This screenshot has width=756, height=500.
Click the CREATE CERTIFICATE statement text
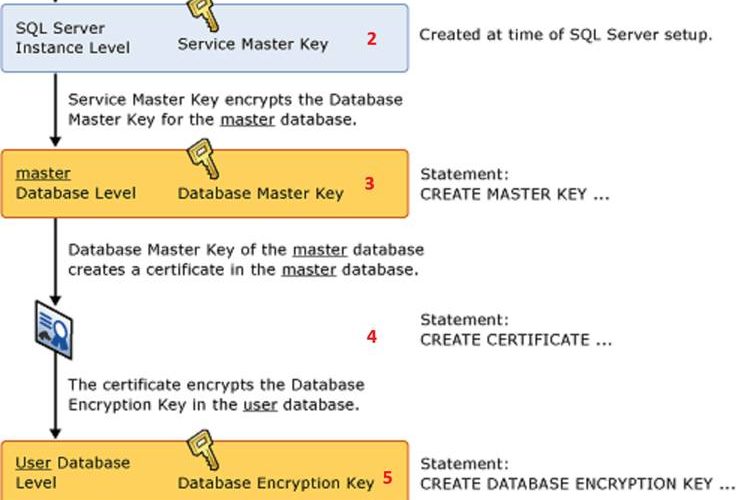[516, 339]
